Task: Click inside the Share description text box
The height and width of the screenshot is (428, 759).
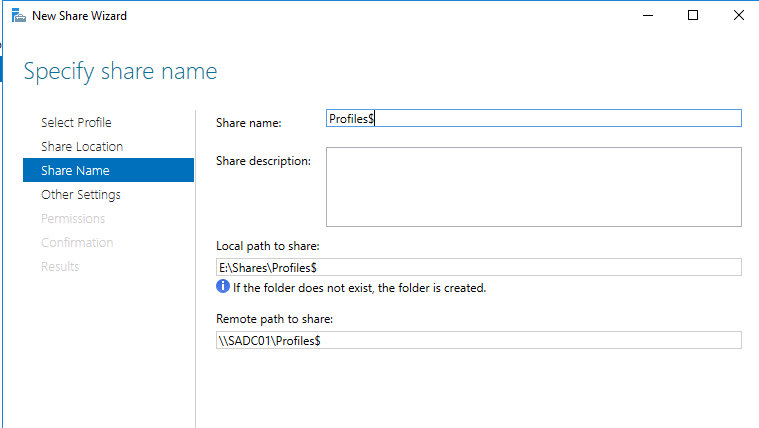Action: pyautogui.click(x=533, y=187)
